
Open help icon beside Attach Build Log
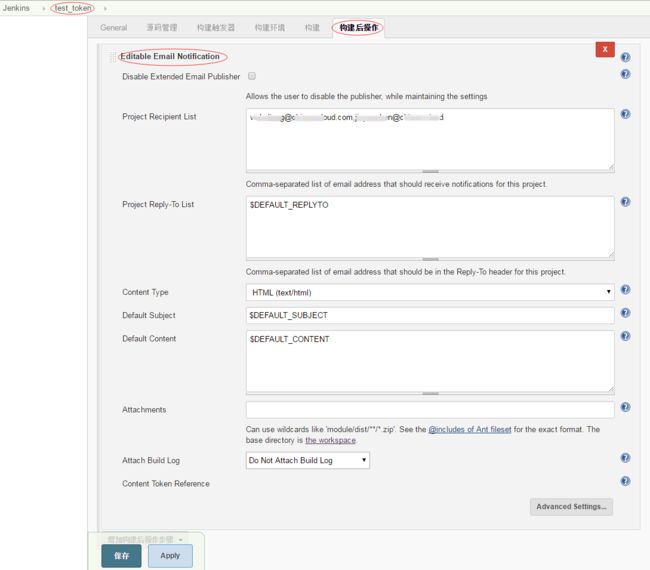(625, 458)
